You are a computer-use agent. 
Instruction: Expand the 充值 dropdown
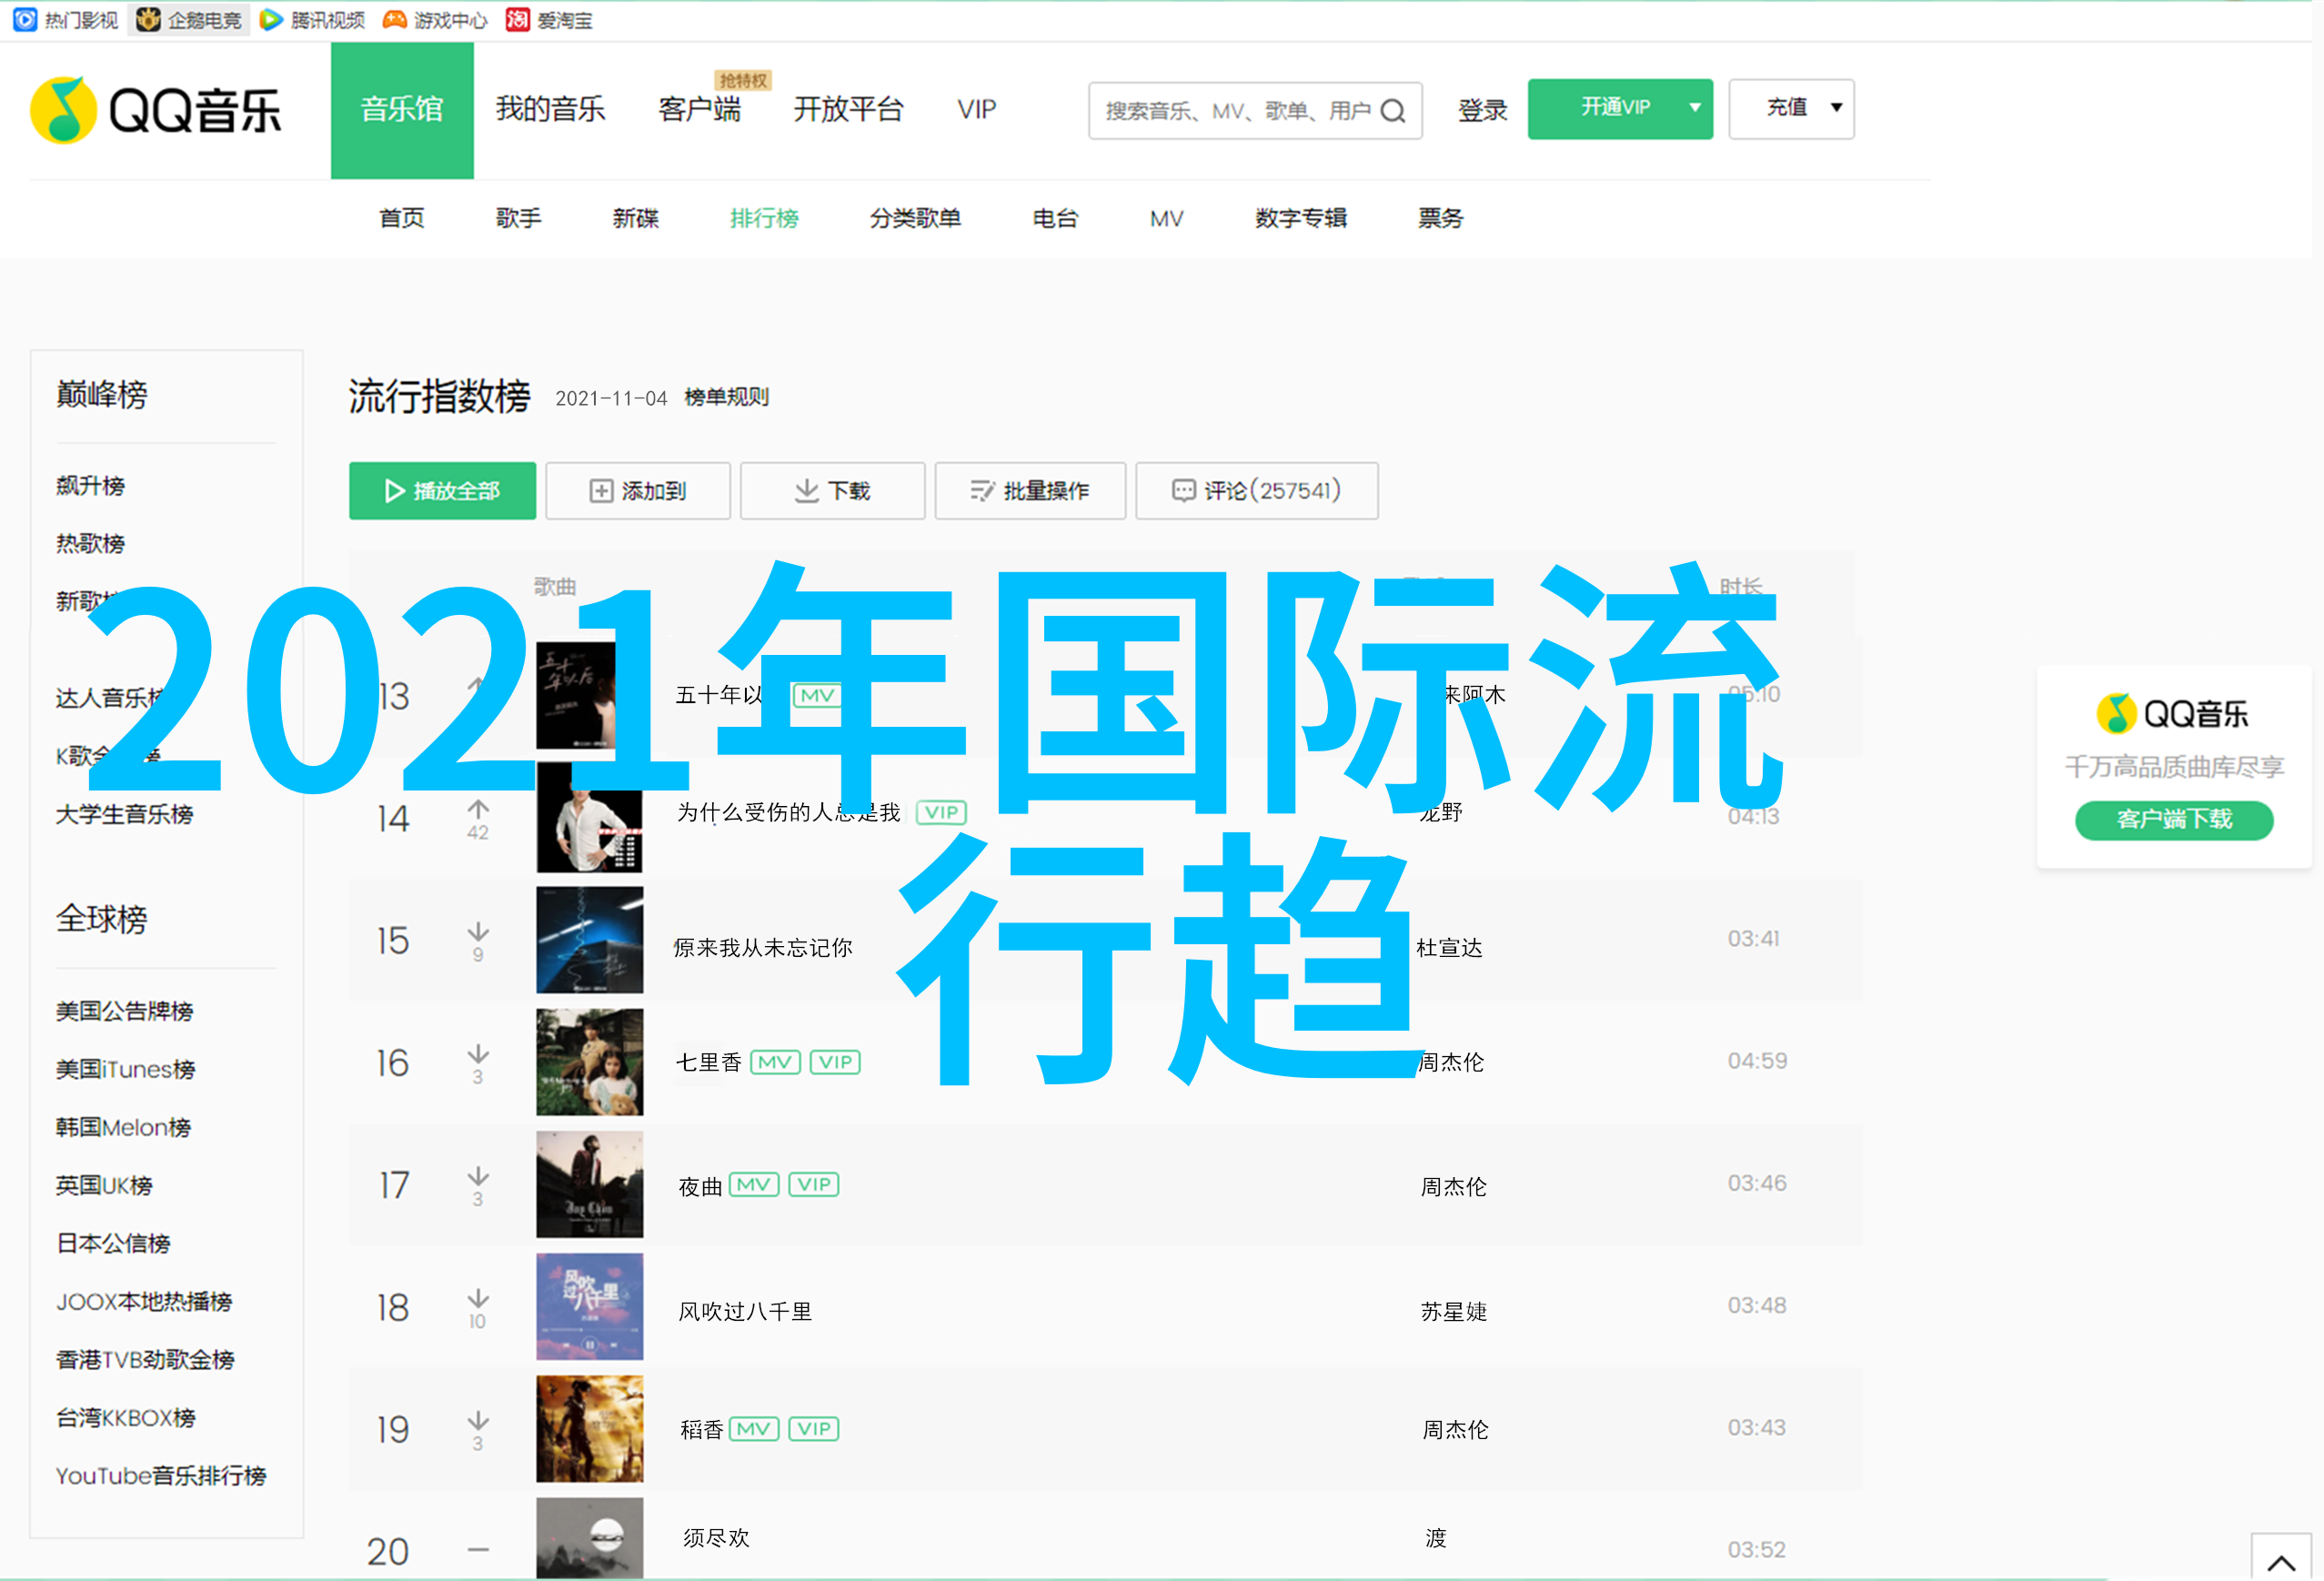click(1837, 108)
